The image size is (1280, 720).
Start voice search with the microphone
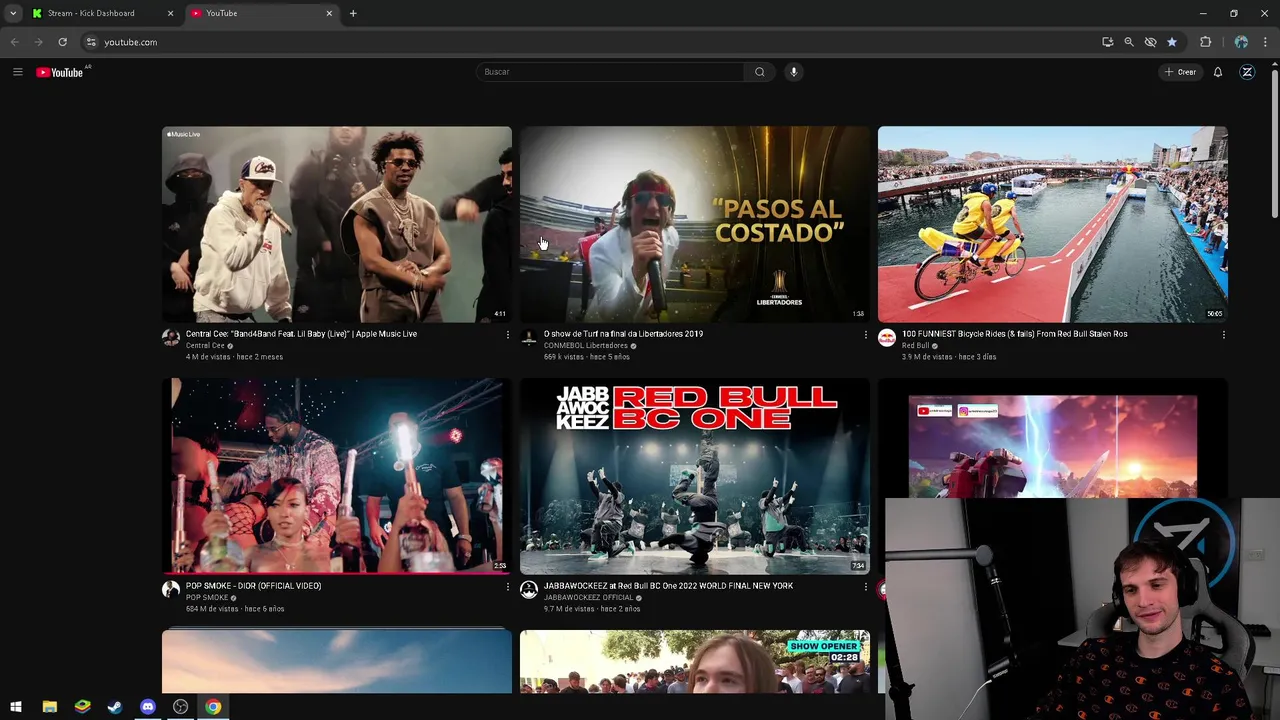(793, 72)
